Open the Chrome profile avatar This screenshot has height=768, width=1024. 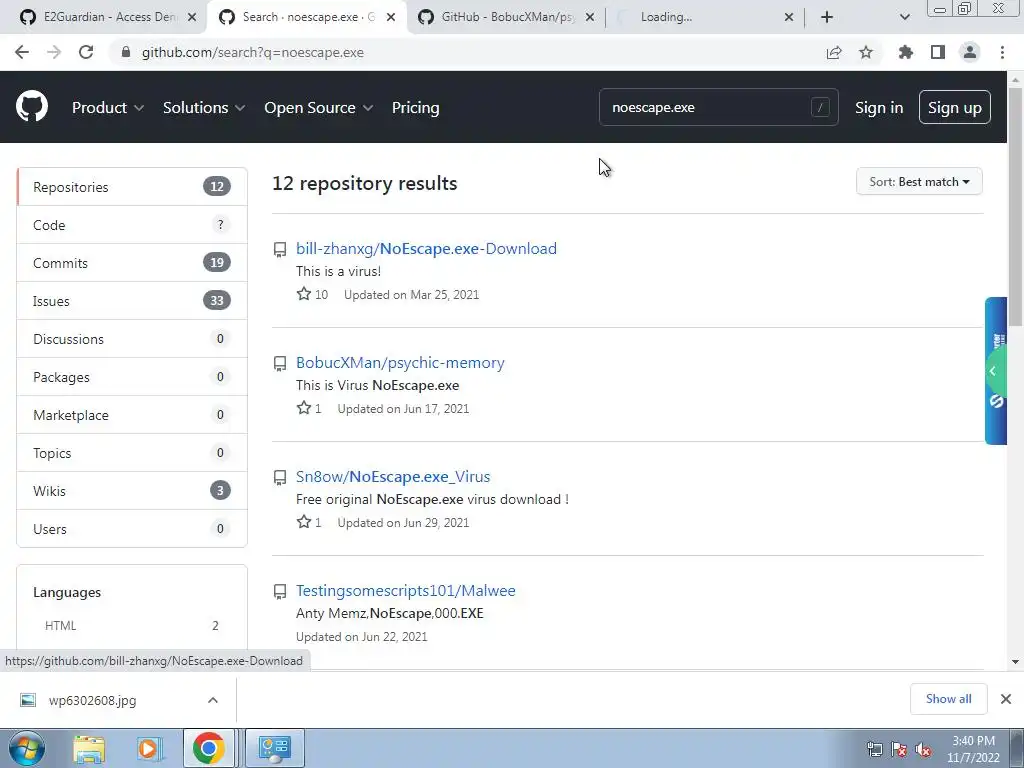pyautogui.click(x=970, y=52)
